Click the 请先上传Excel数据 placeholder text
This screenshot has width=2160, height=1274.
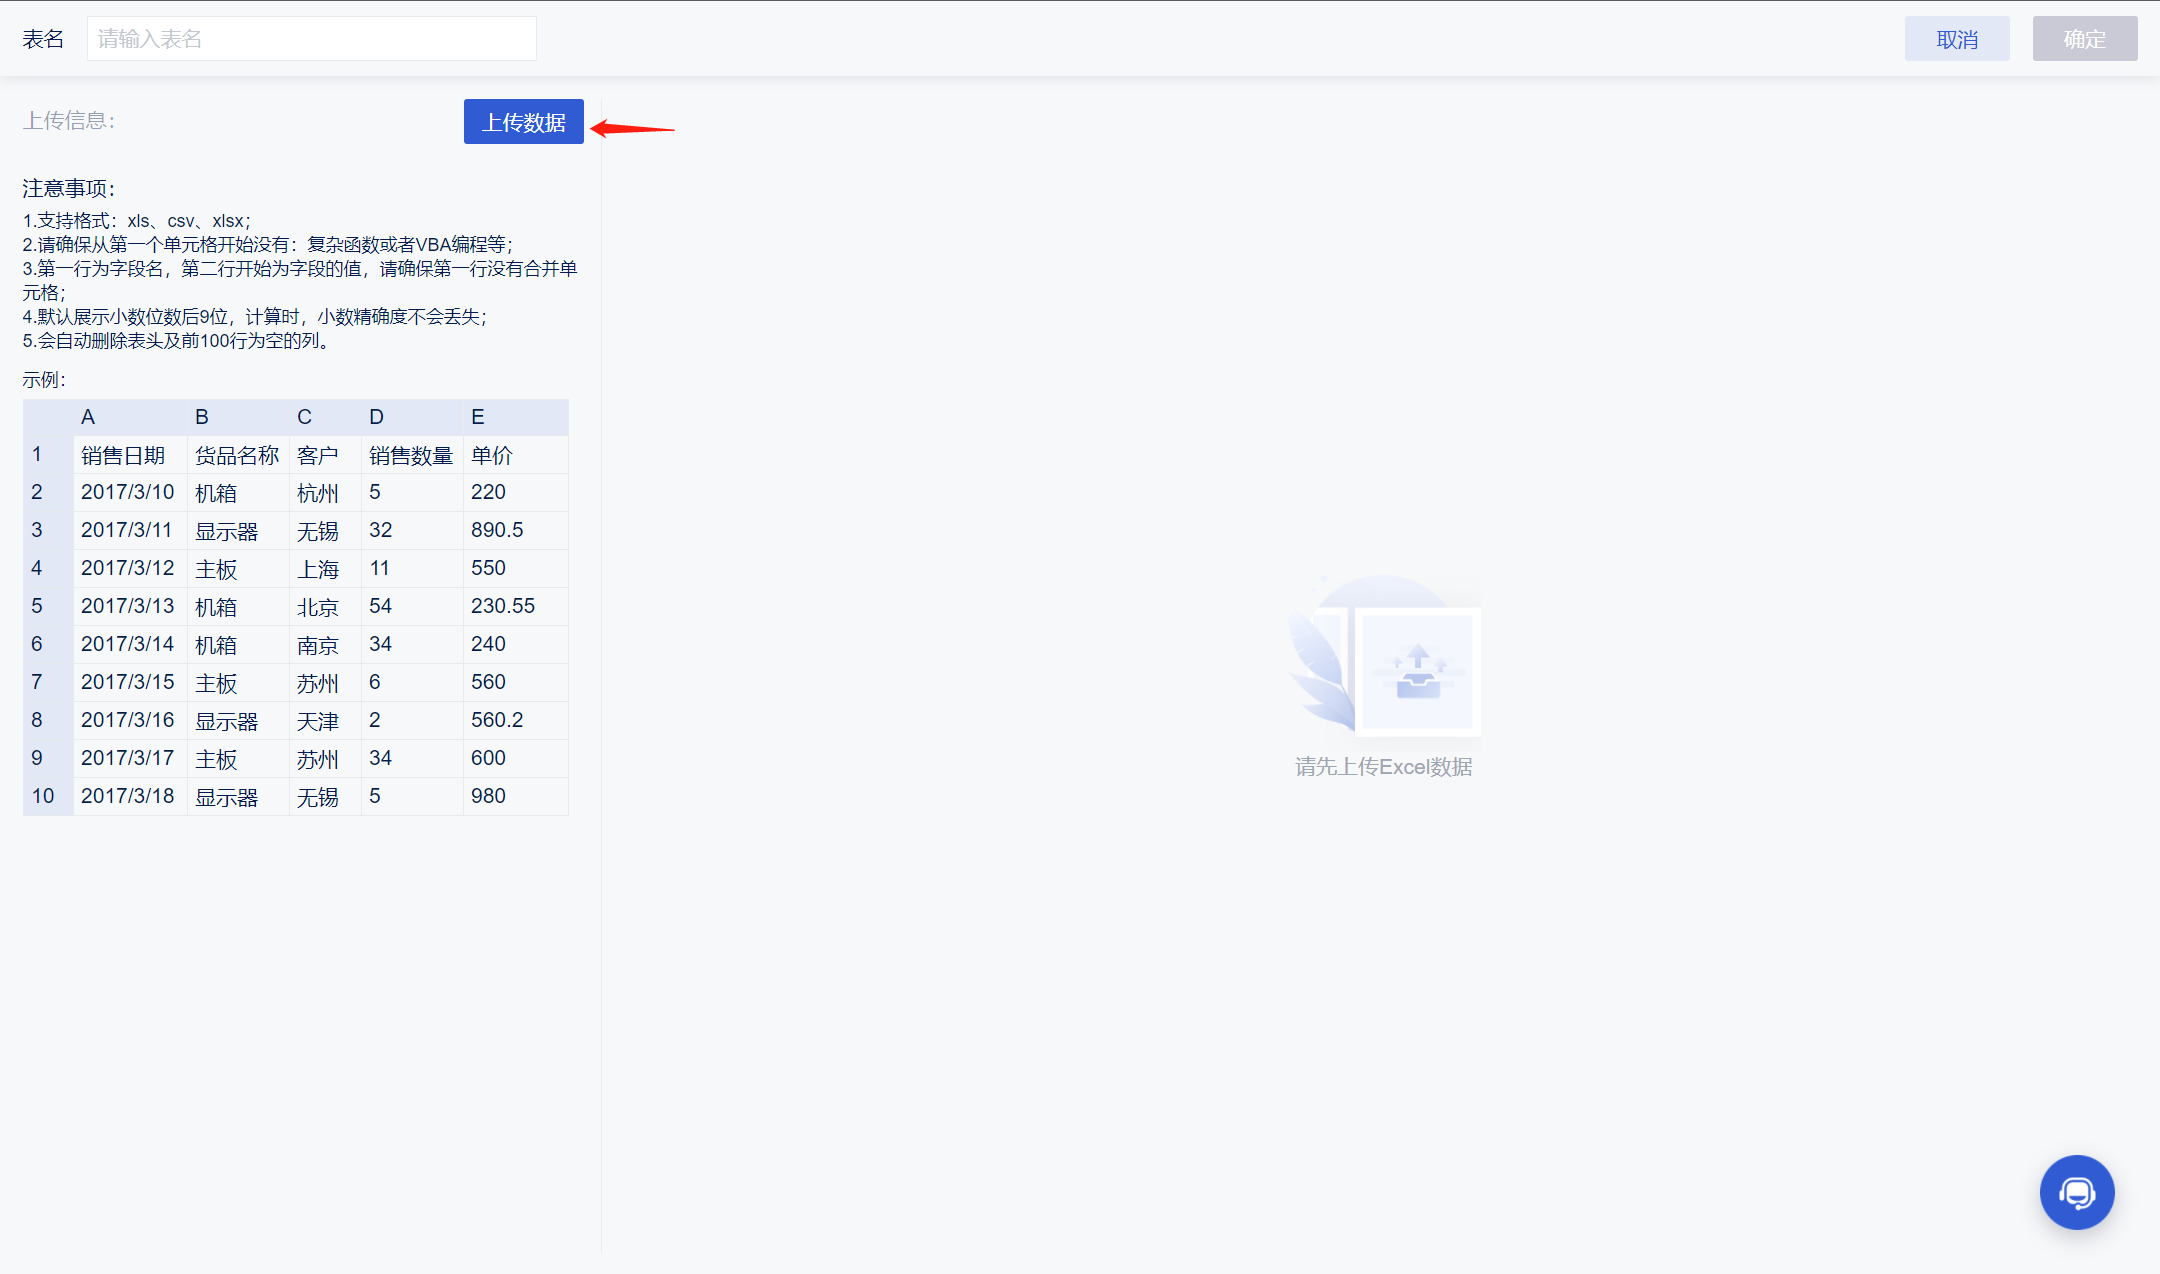coord(1383,767)
